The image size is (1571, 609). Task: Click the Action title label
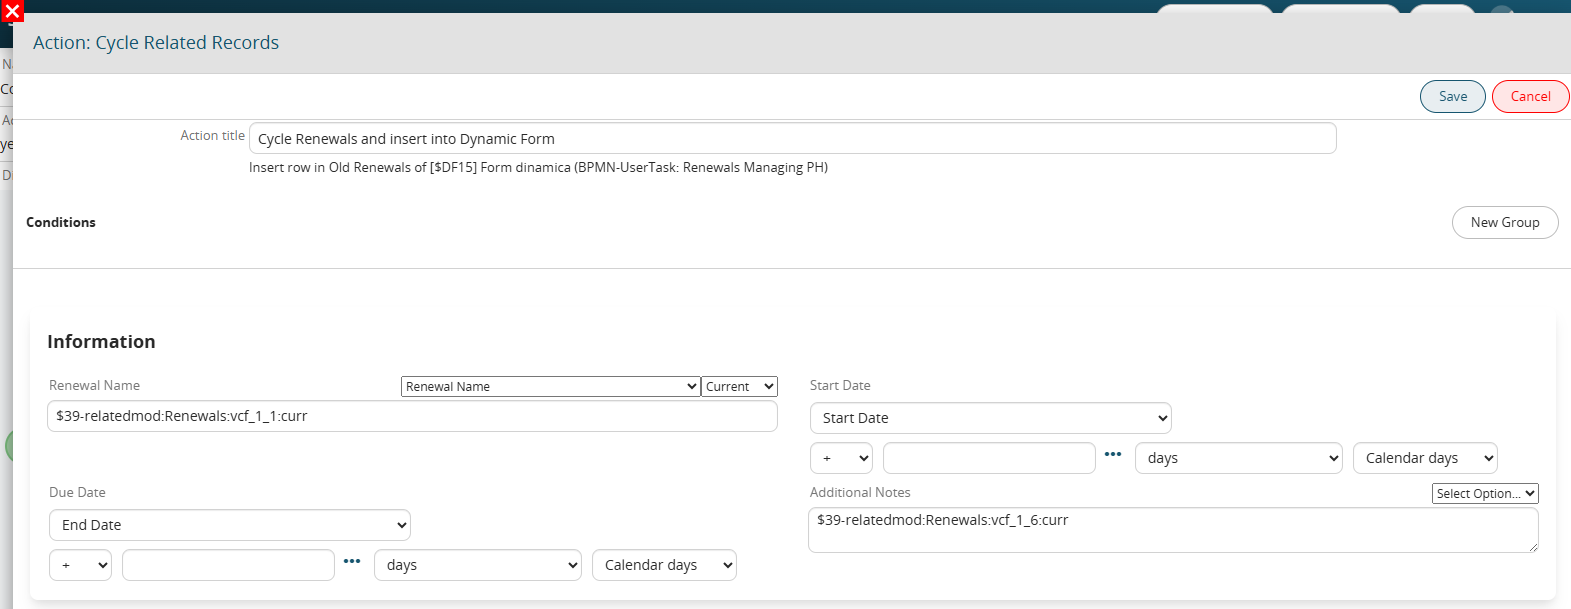[212, 135]
